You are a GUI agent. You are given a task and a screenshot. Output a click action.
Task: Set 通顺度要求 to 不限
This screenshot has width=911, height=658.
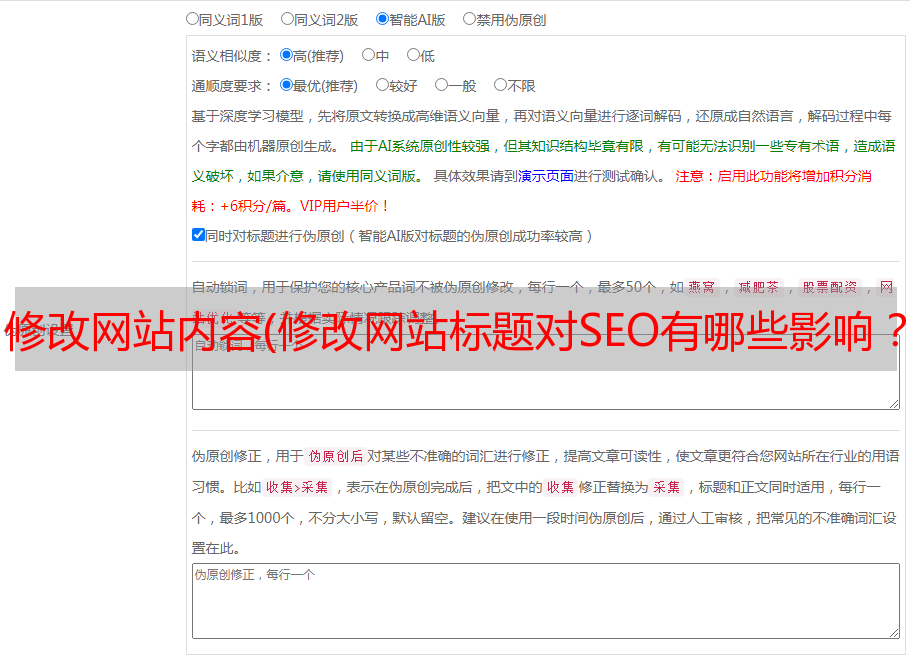tap(500, 85)
